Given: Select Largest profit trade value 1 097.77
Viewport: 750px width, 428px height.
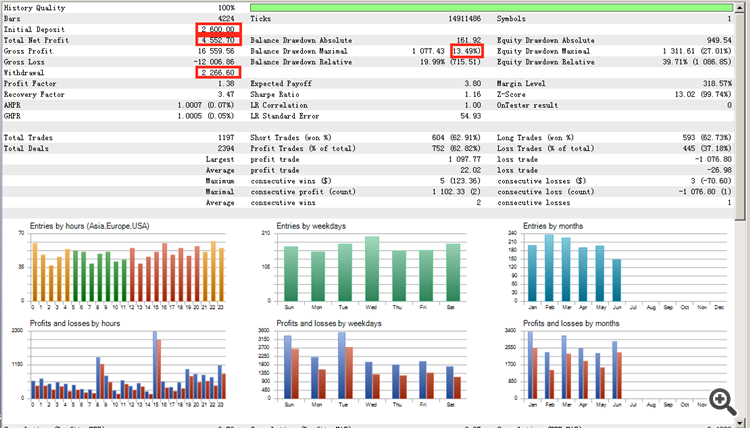Looking at the screenshot, I should point(464,159).
